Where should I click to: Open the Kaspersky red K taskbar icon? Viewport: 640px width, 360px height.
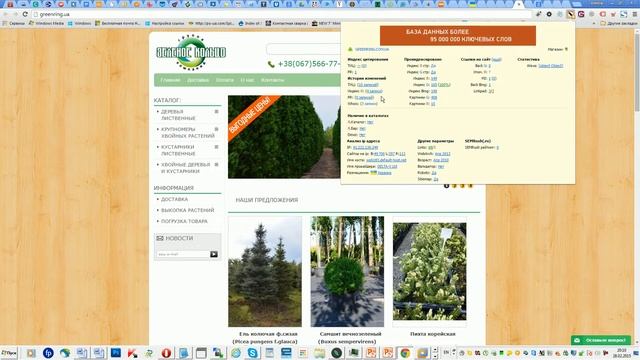point(132,353)
